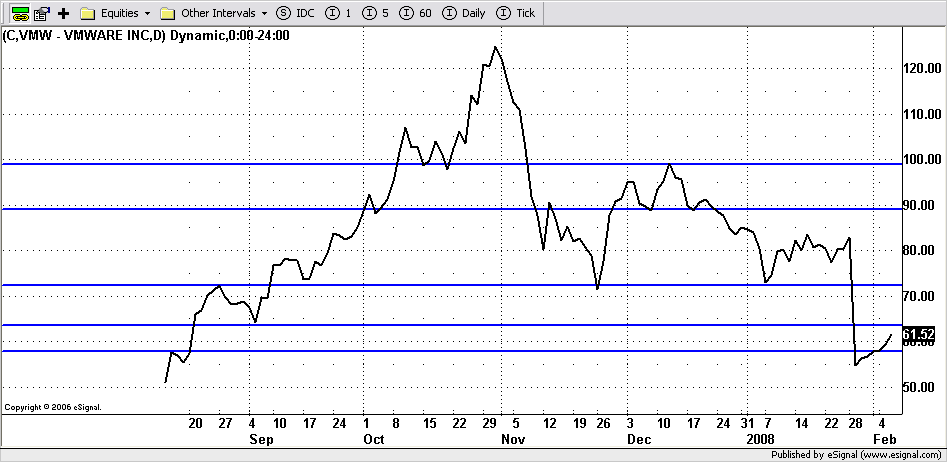The image size is (947, 462).
Task: Switch to the 60-minute interval
Action: (x=417, y=13)
